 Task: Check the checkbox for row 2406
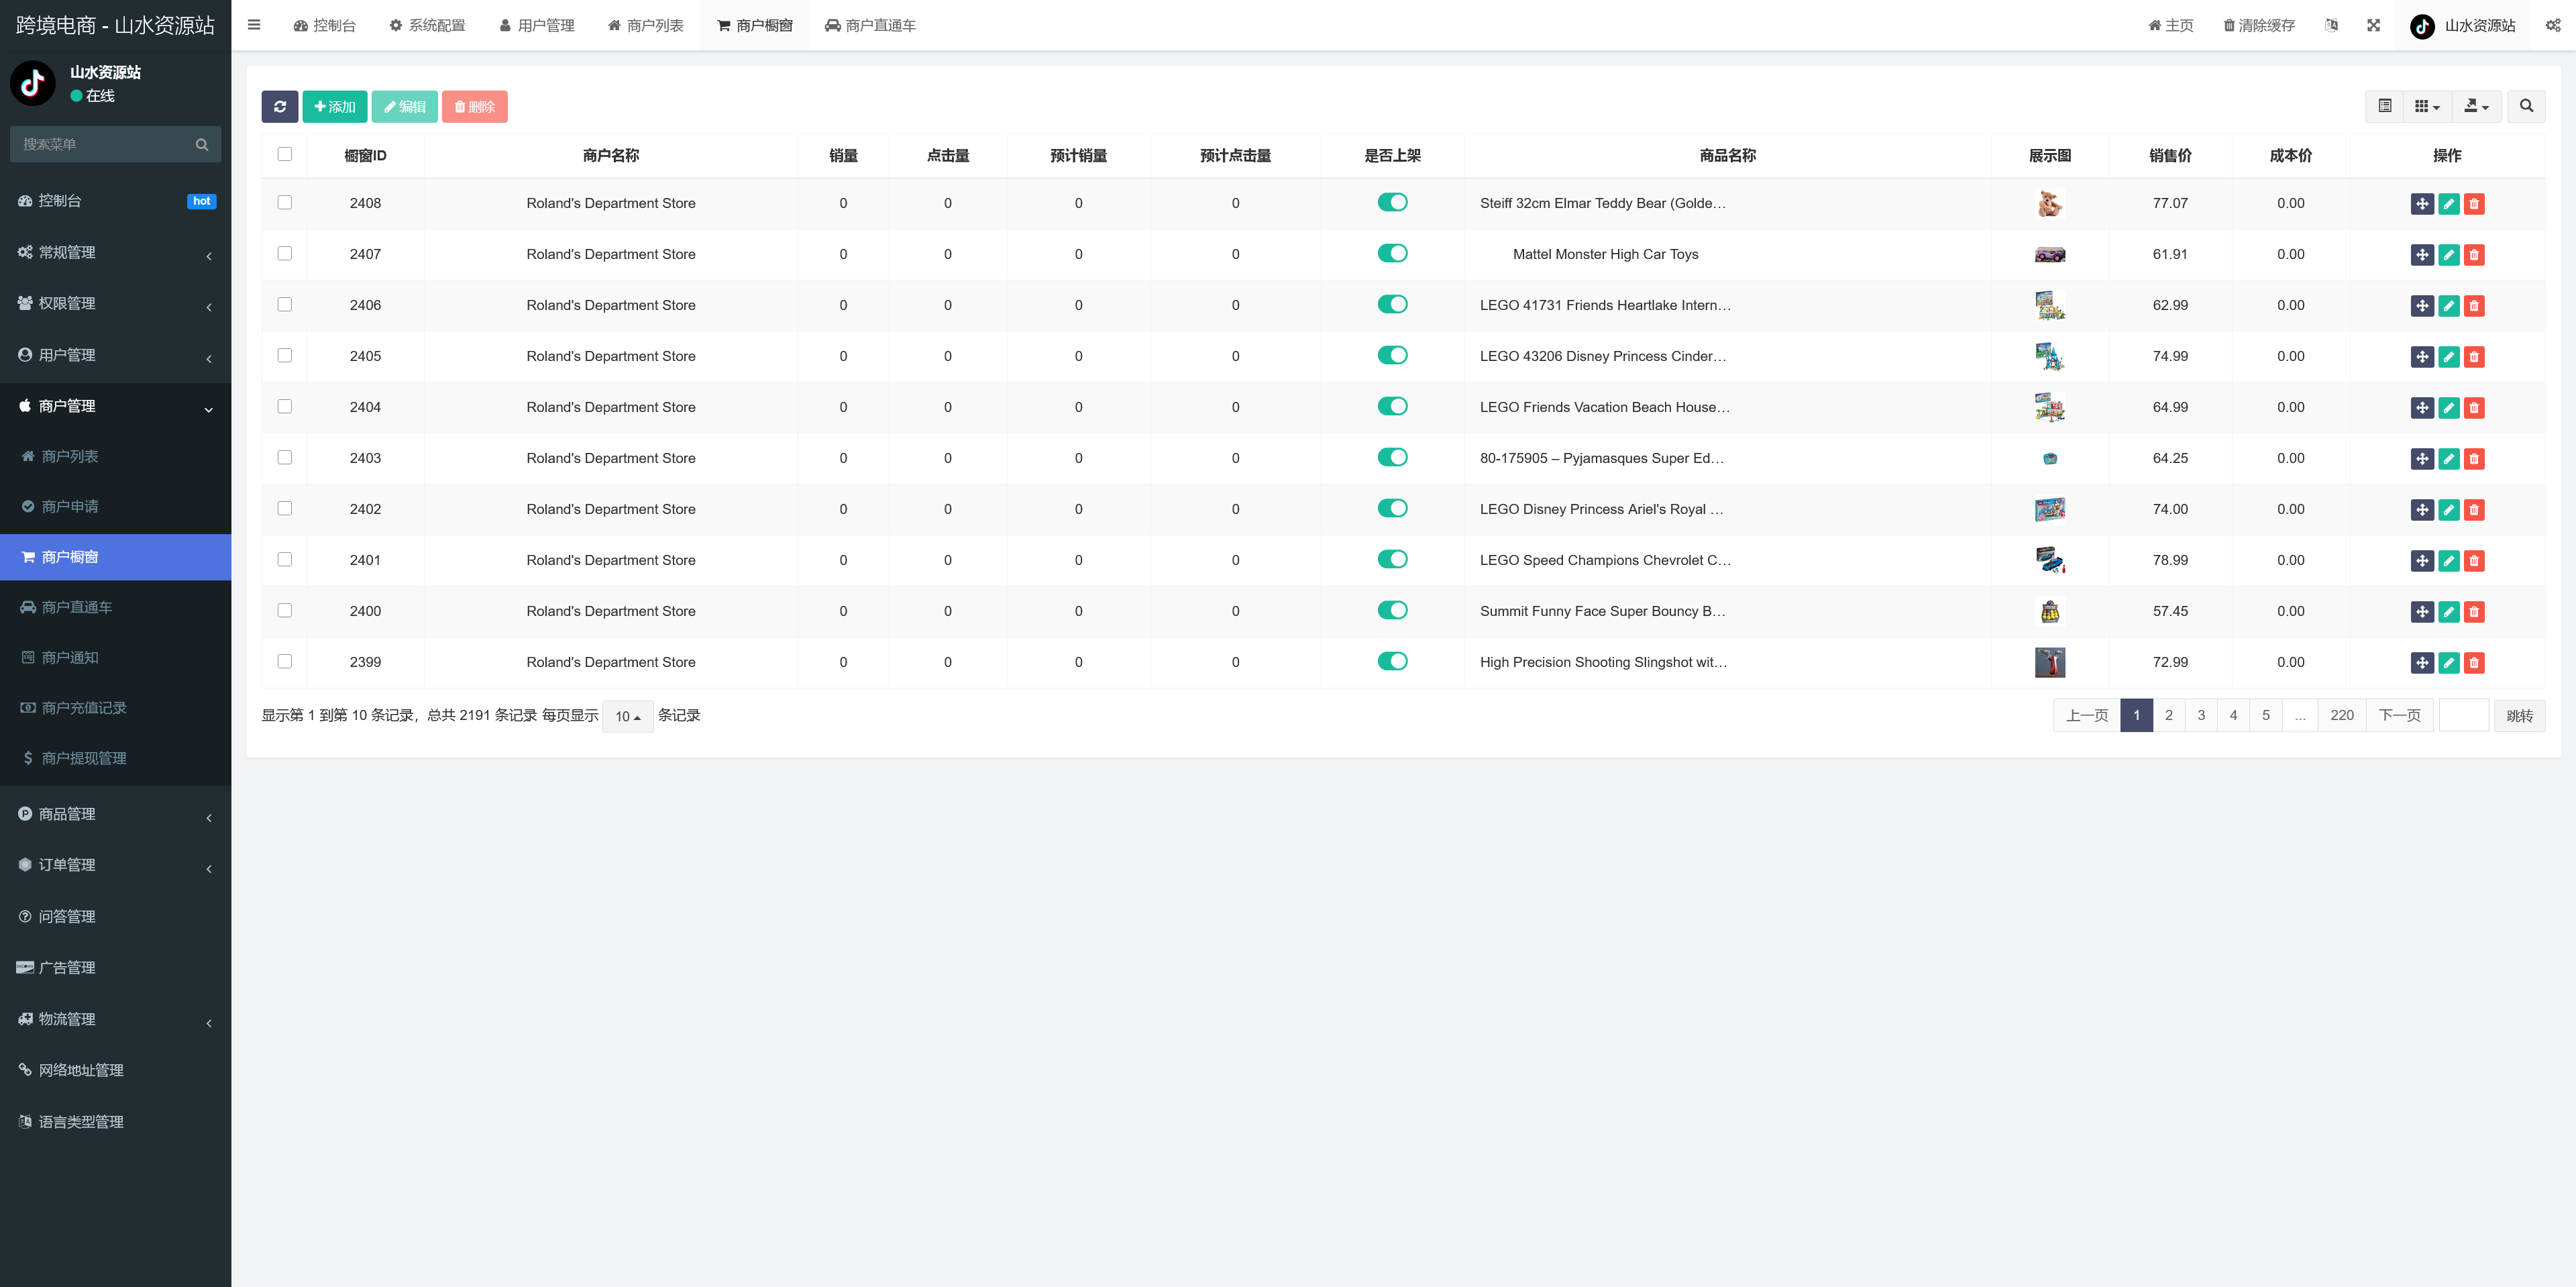click(x=285, y=305)
